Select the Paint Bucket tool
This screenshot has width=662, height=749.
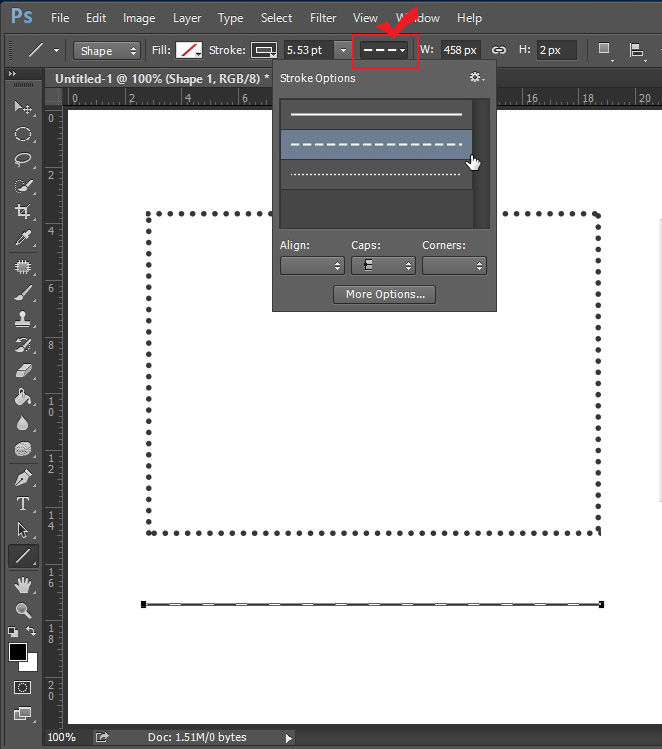23,396
